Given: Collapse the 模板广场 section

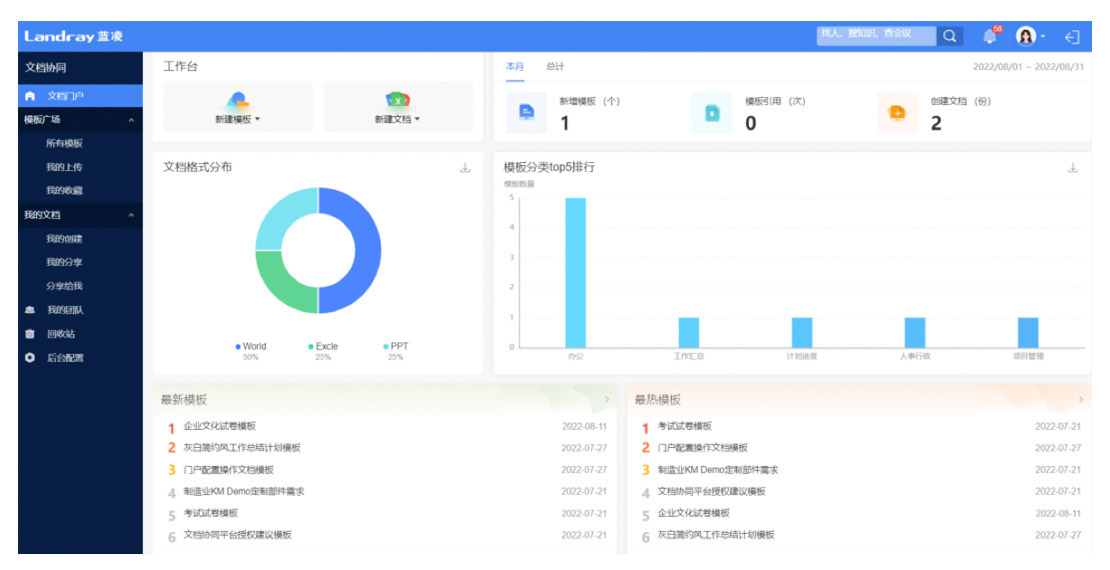Looking at the screenshot, I should (x=130, y=120).
